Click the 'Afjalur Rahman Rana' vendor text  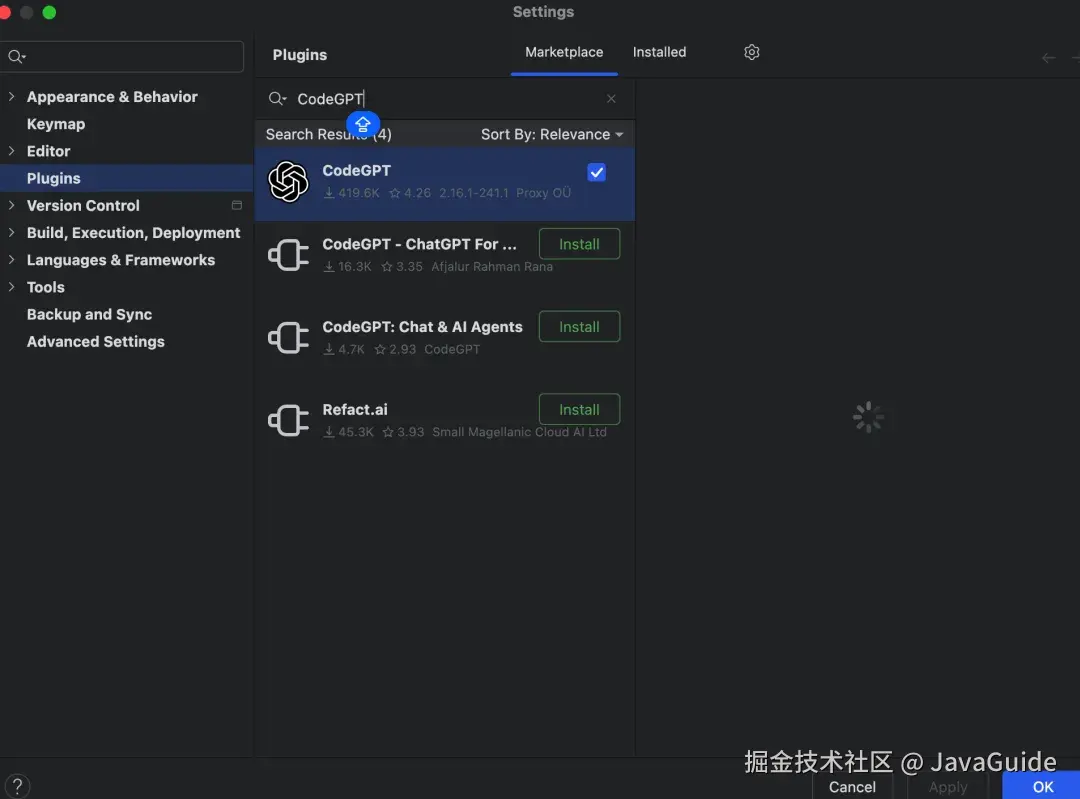click(x=492, y=267)
